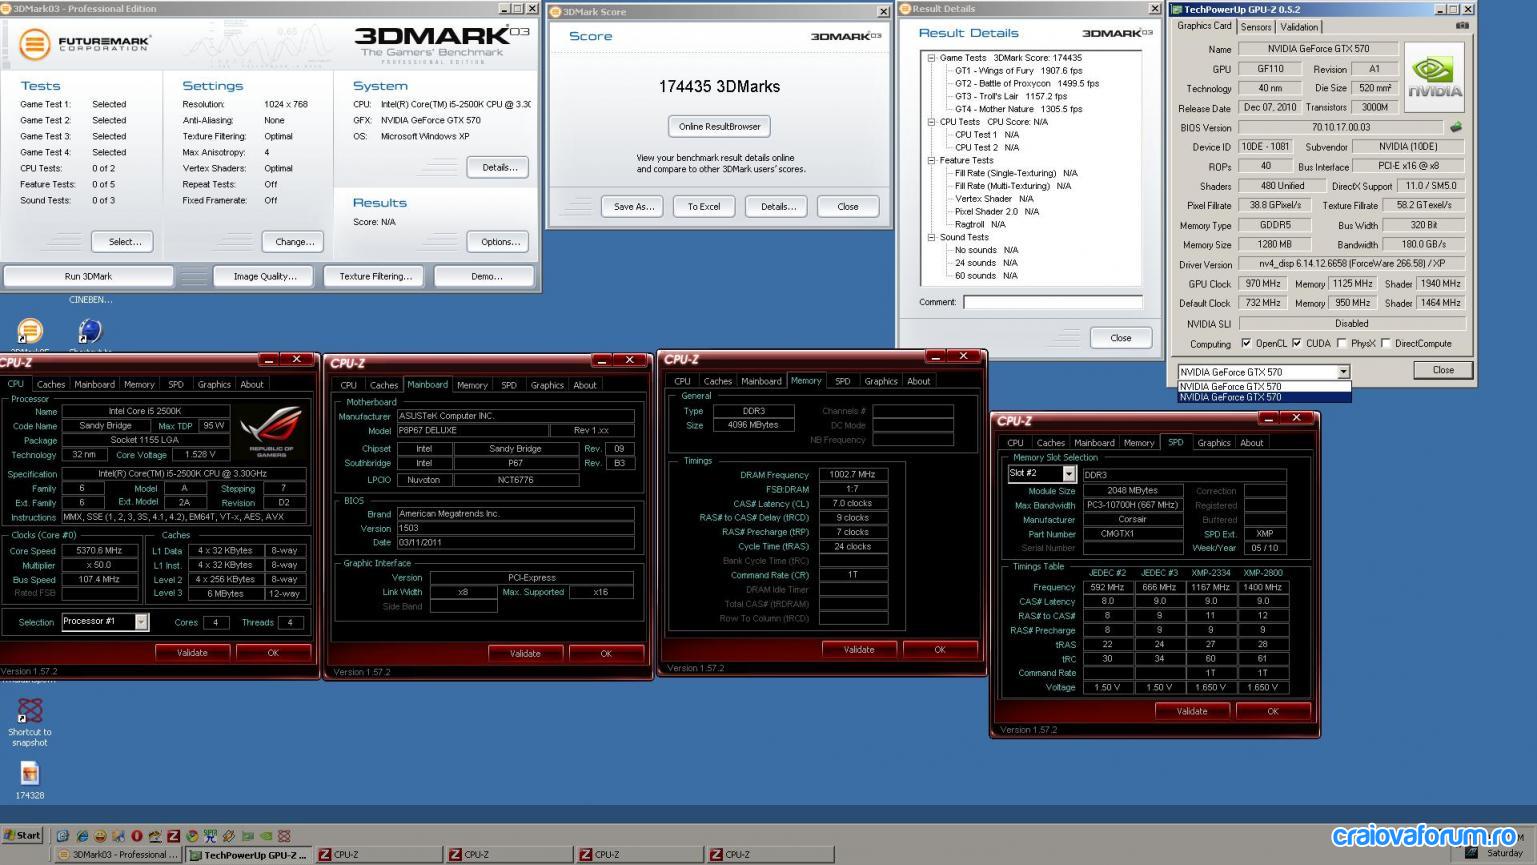Screen dimensions: 1537x865
Task: Switch to TechPowerUp GPU-Z taskbar button
Action: tap(249, 855)
